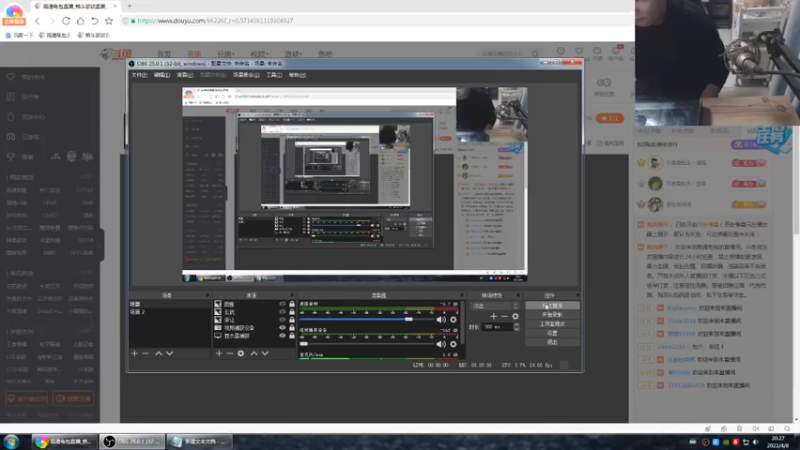
Task: Go to Douyu 首页 home link
Action: click(164, 54)
